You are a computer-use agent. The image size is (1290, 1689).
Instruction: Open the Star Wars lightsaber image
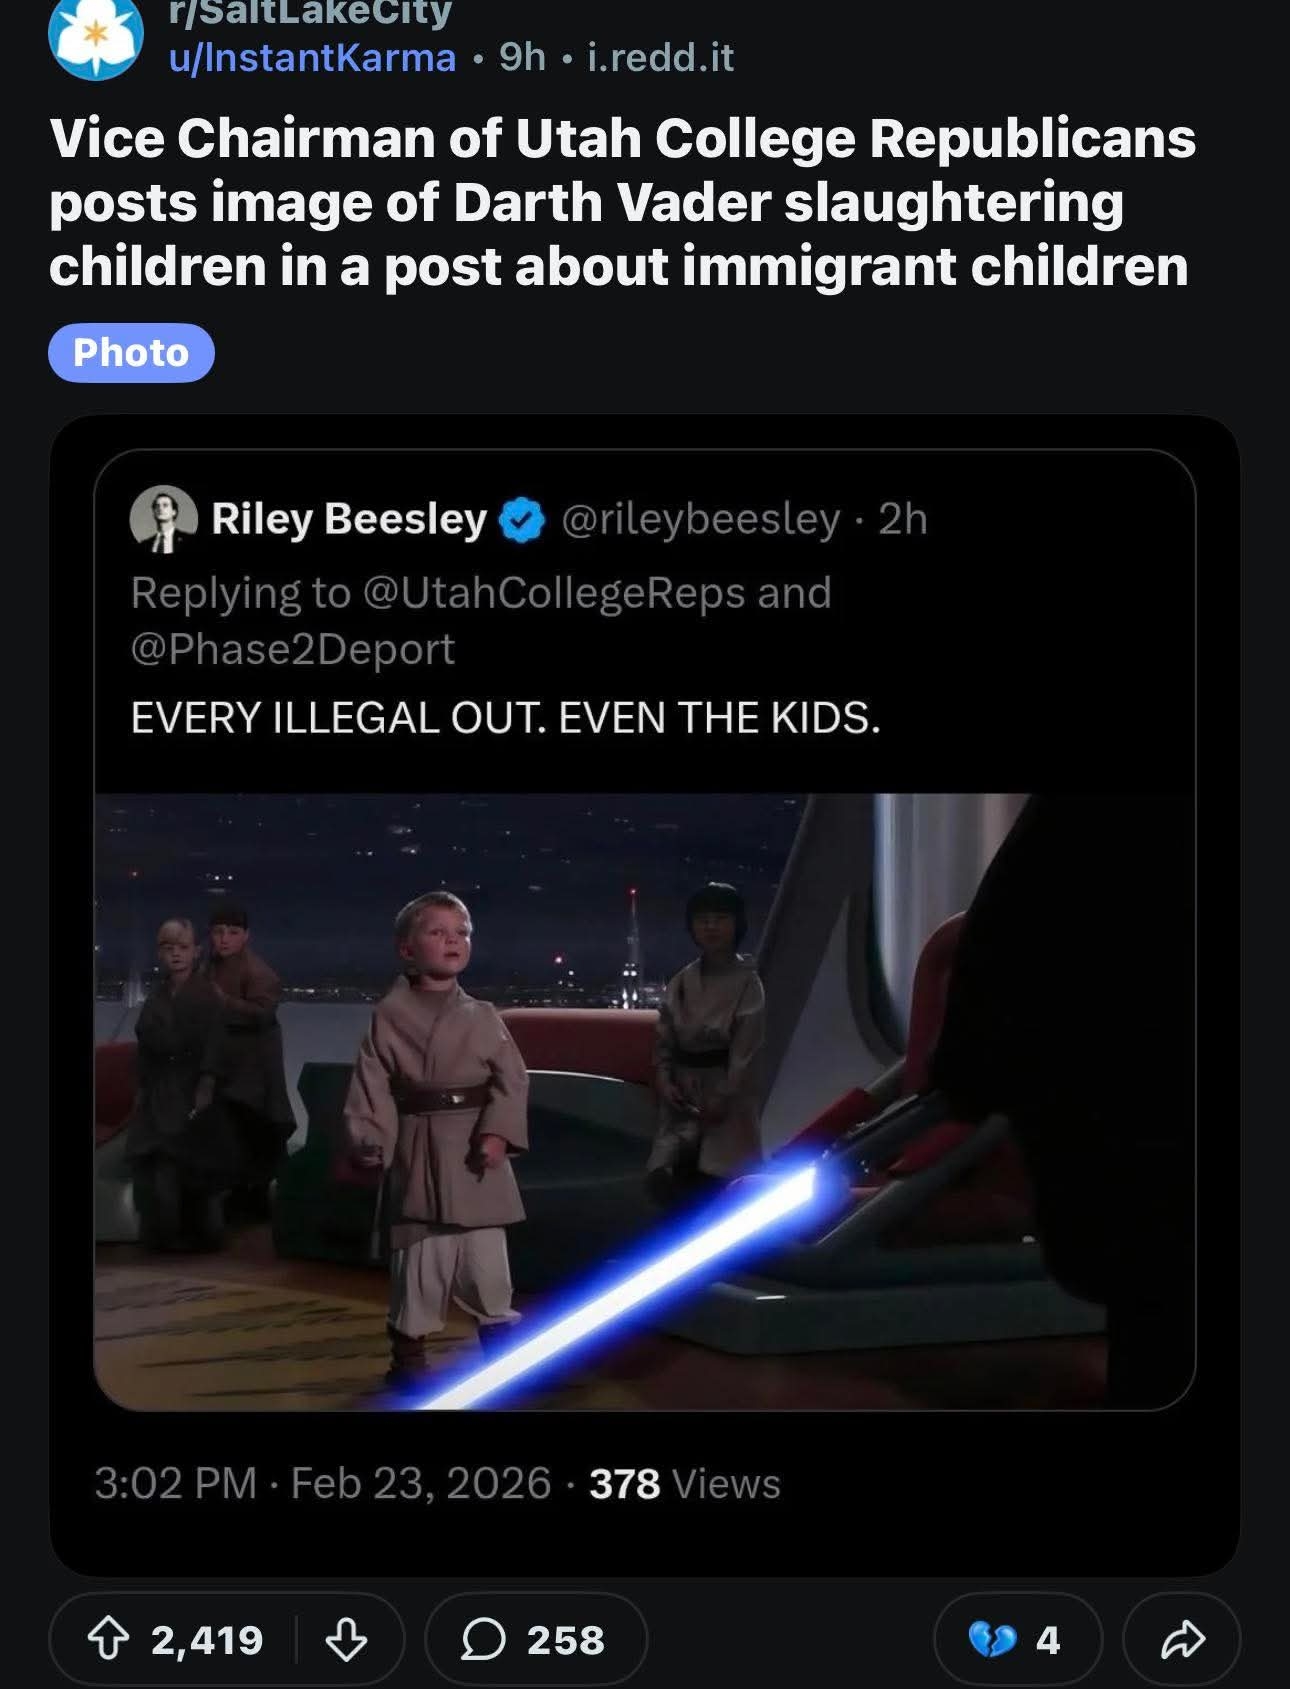[x=644, y=1102]
